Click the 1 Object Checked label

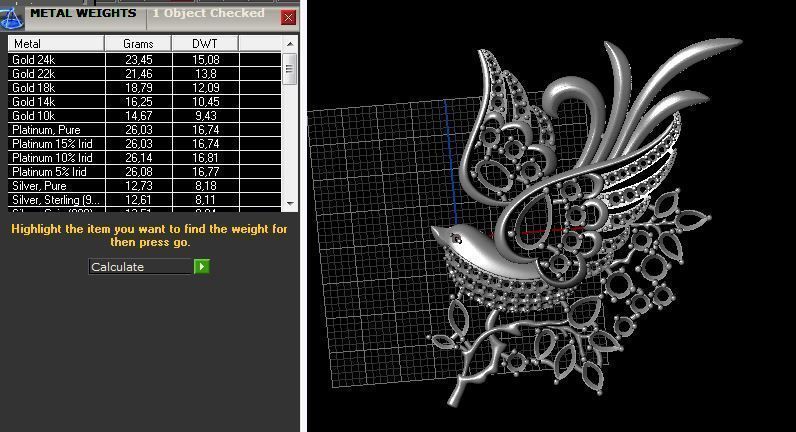pyautogui.click(x=208, y=13)
